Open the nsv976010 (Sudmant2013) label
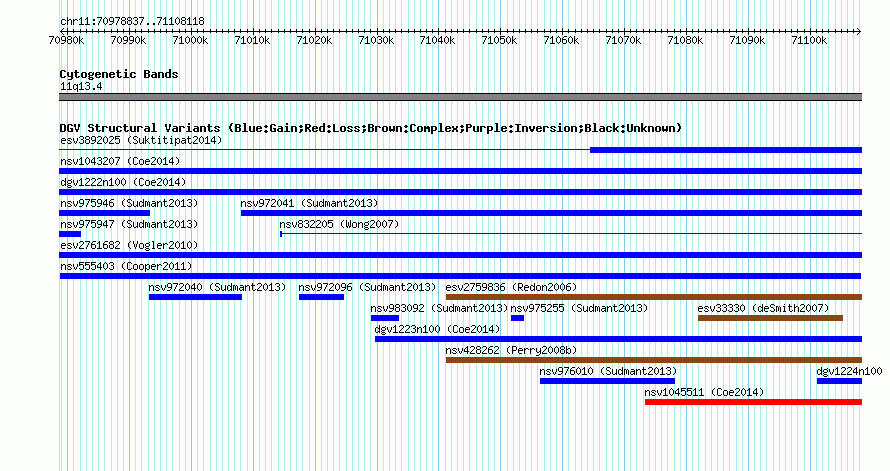 pyautogui.click(x=608, y=371)
